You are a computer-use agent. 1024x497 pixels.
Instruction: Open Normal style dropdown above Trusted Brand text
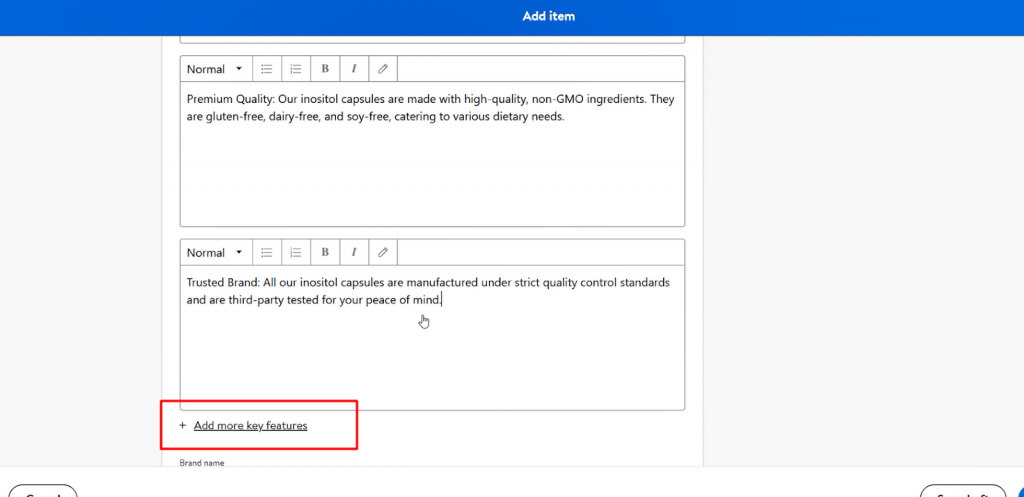(x=215, y=253)
